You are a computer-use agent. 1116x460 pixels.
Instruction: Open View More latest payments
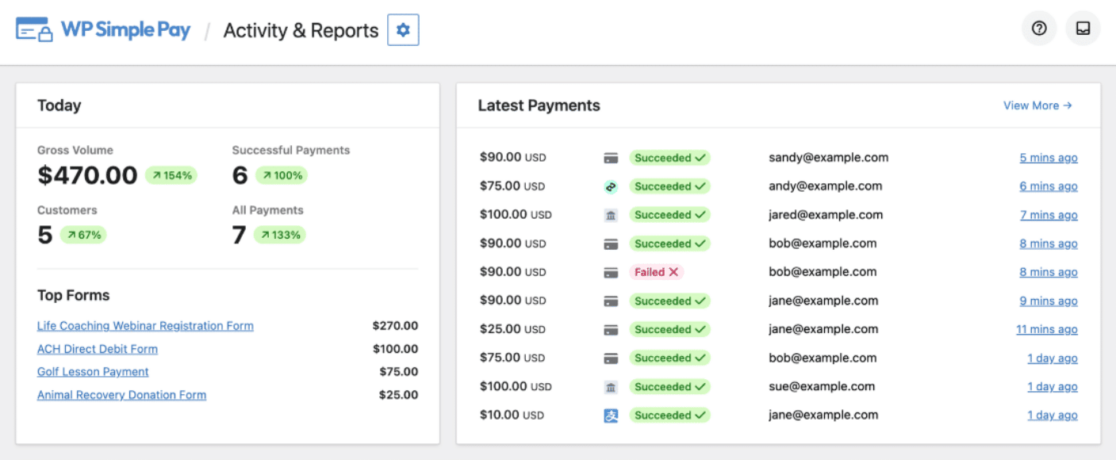tap(1038, 105)
